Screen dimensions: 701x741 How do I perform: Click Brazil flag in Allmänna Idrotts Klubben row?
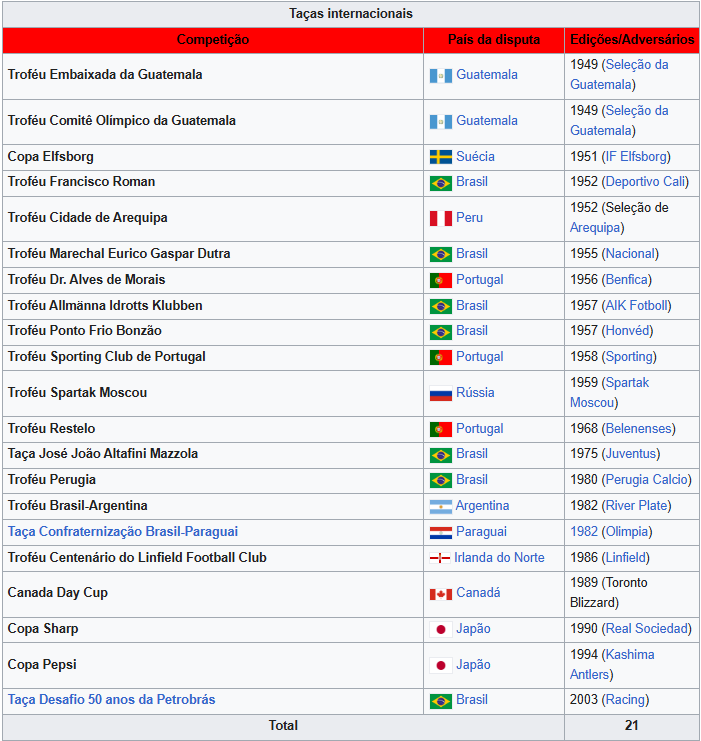pyautogui.click(x=441, y=307)
